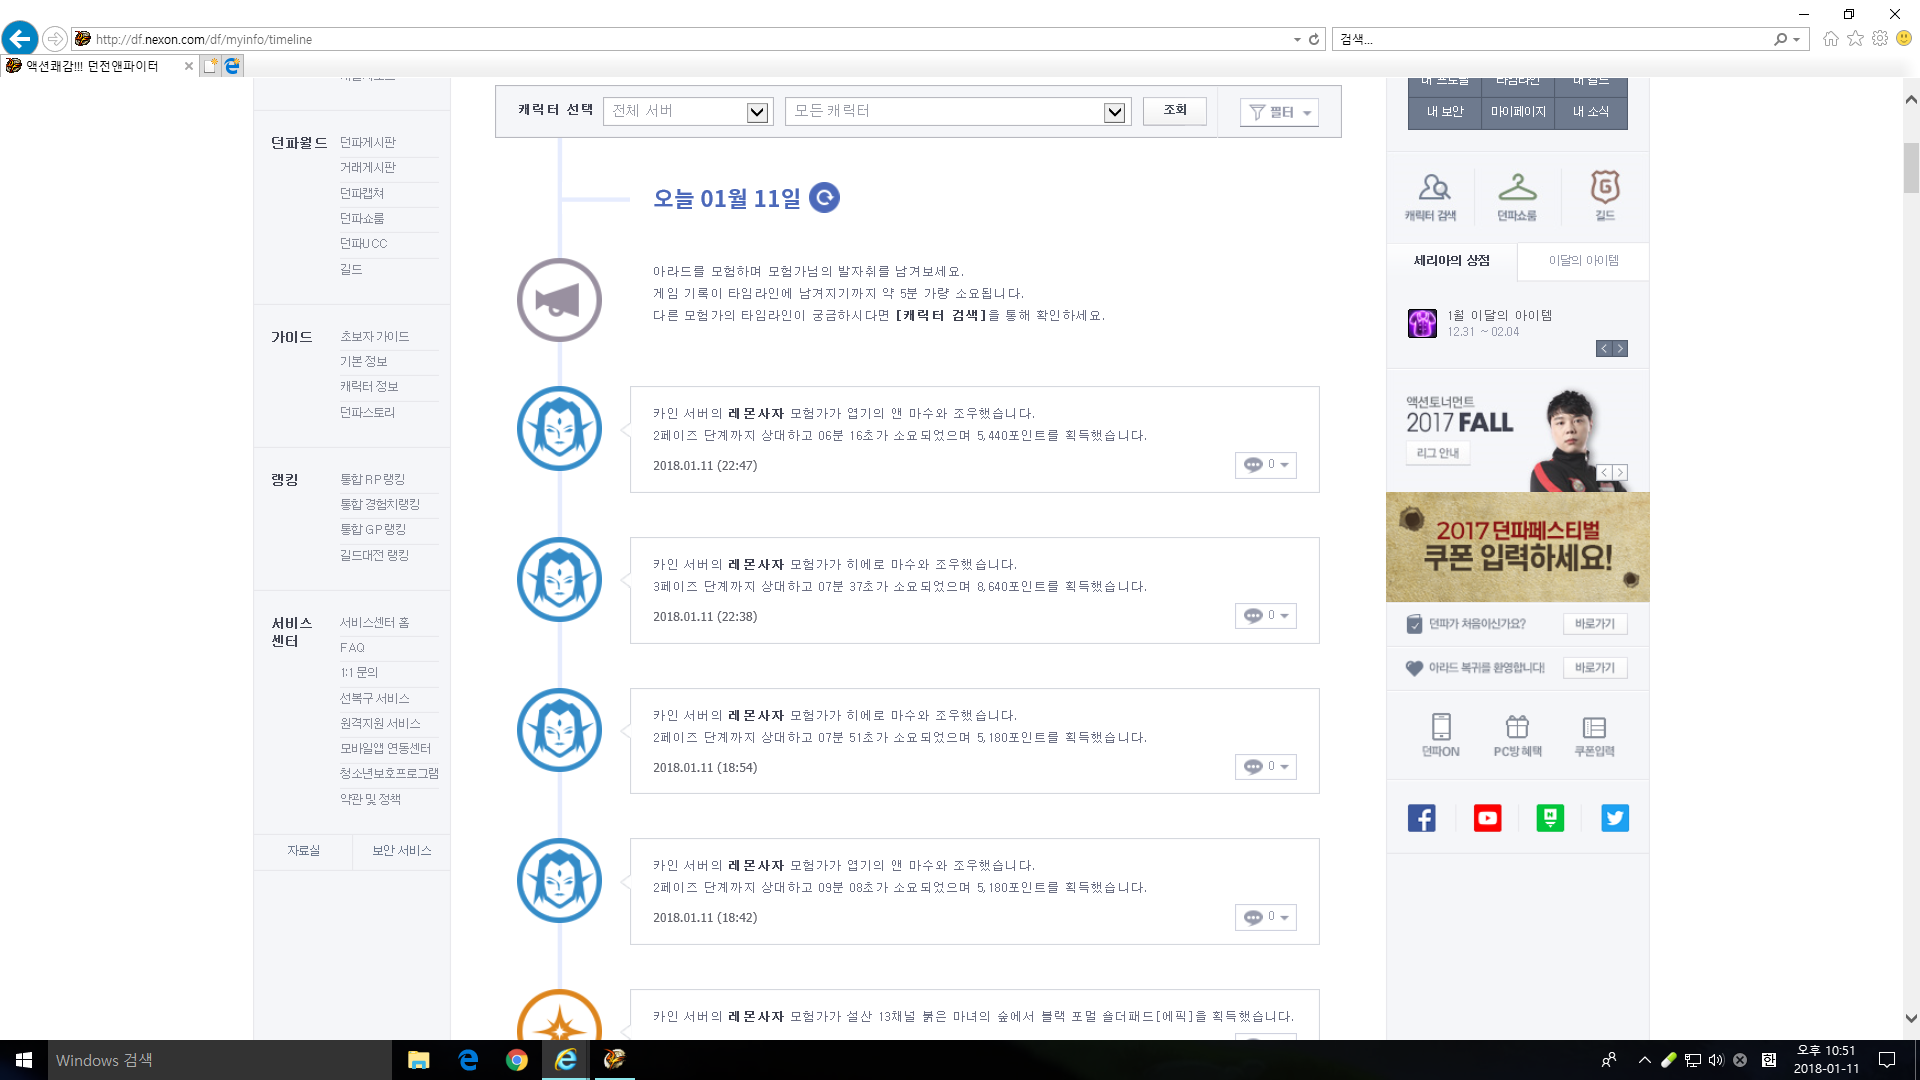Click the avatar icon of the 18:54 entry
This screenshot has height=1080, width=1920.
559,730
